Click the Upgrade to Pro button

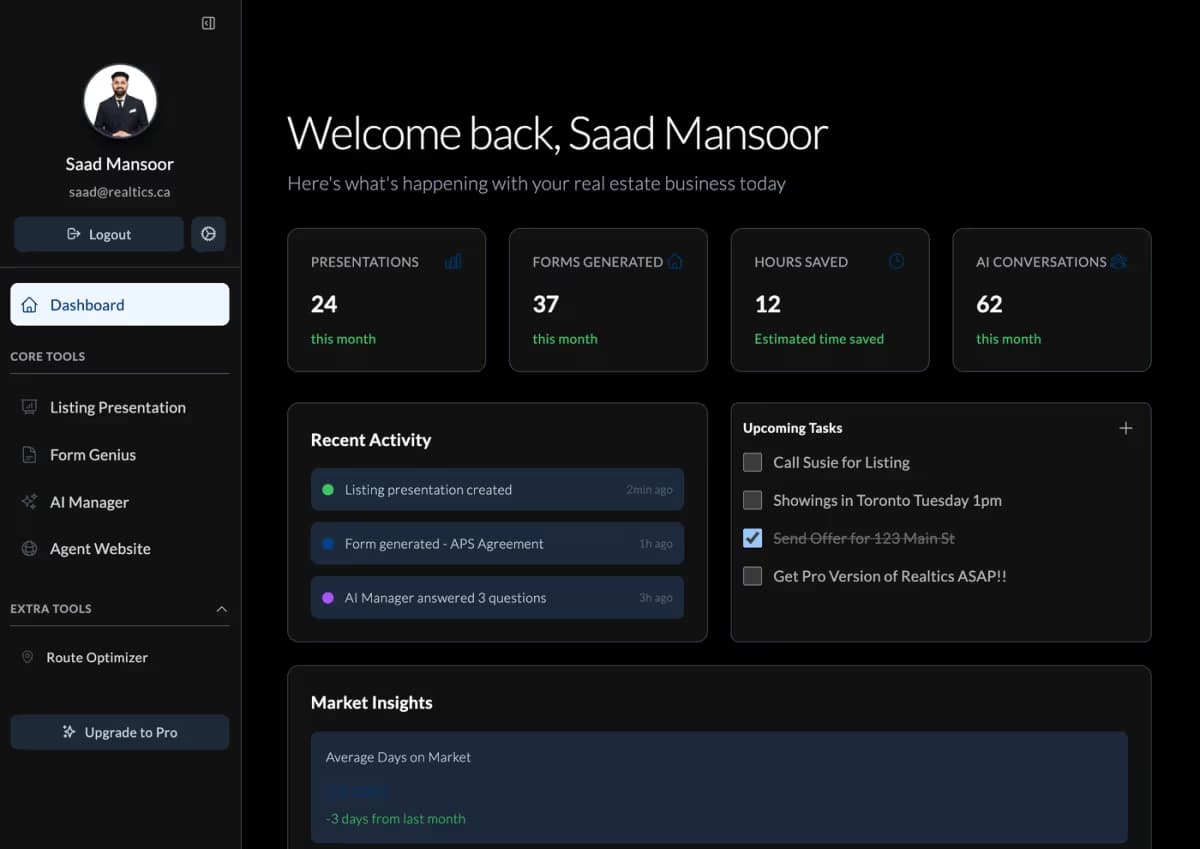coord(120,732)
